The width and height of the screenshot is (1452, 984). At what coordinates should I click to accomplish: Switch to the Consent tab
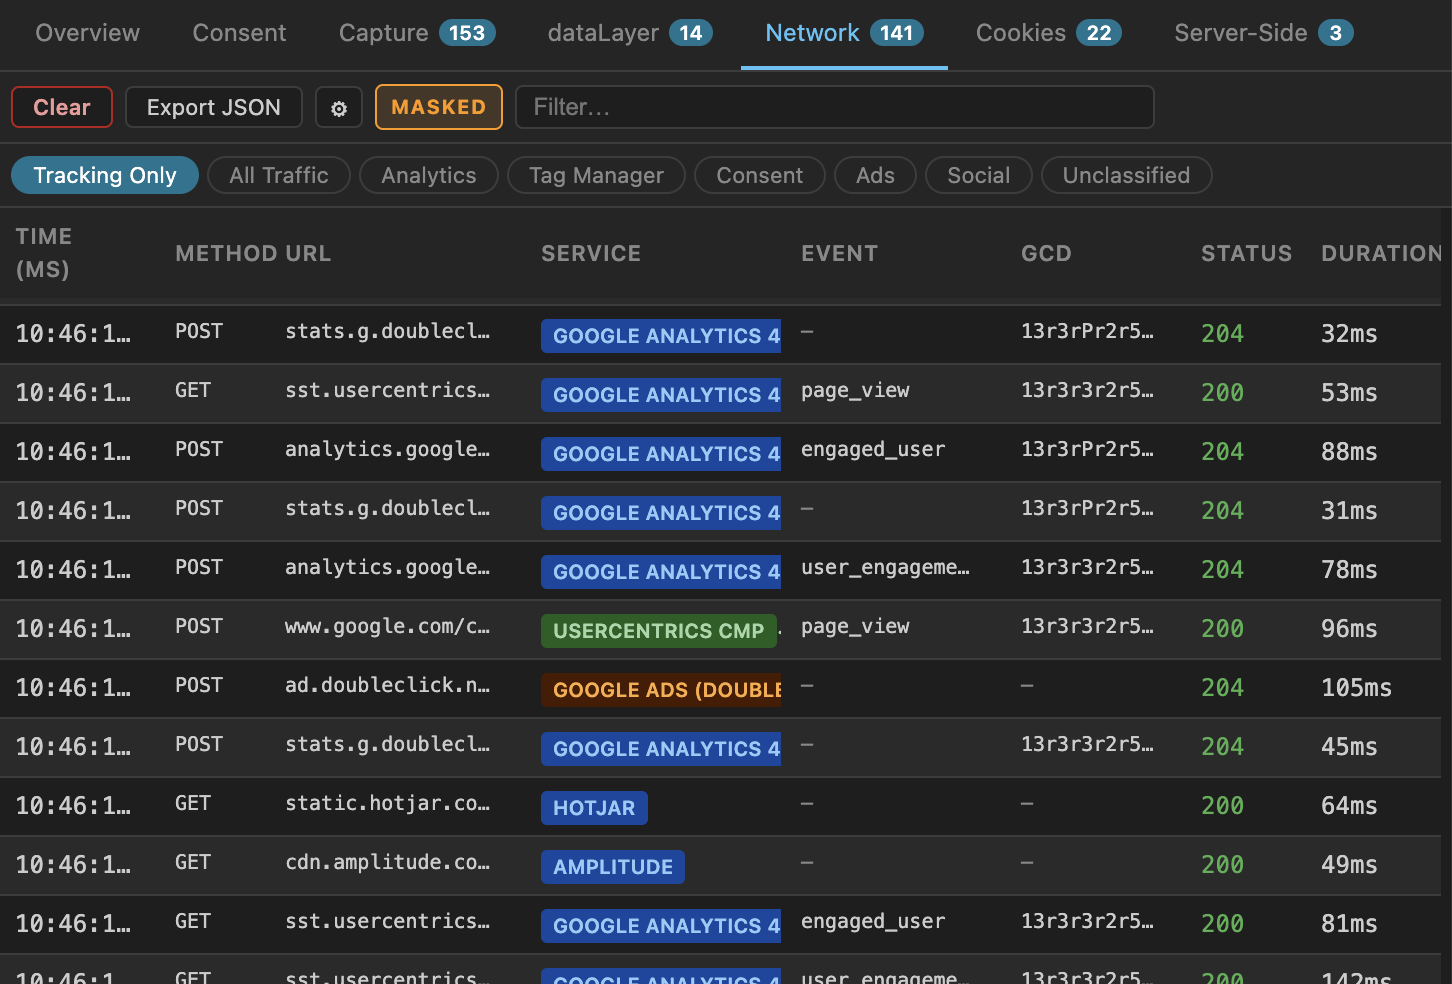(x=240, y=33)
